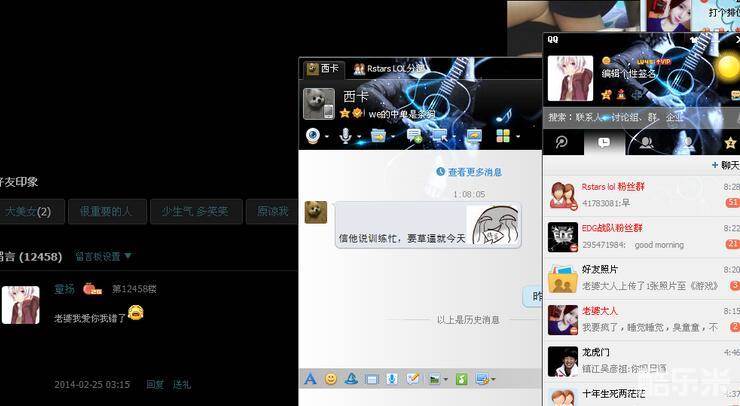This screenshot has width=740, height=406.
Task: Click the 大美女(2) impression tag
Action: [x=33, y=211]
